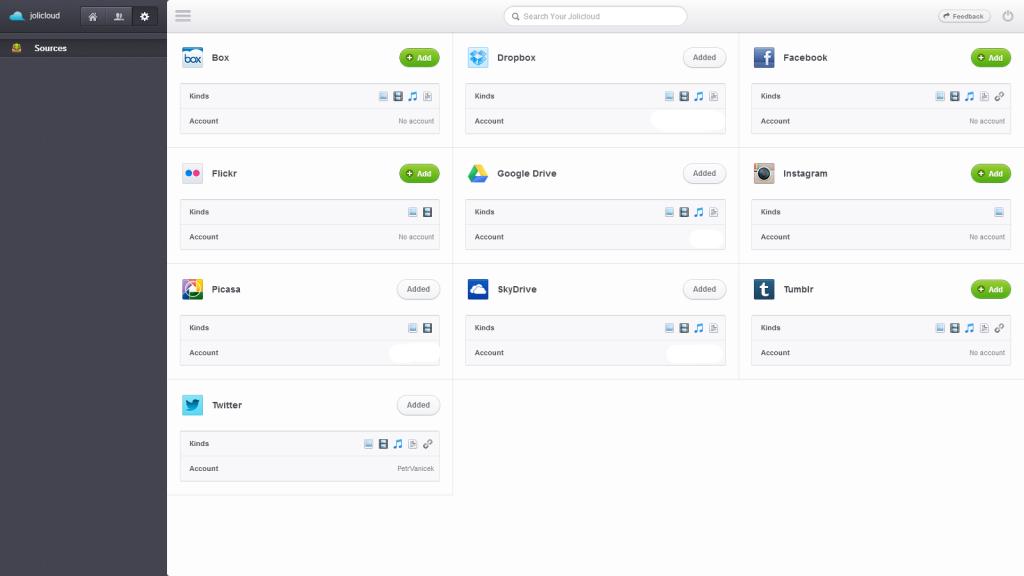Click the music kind icon for Box
Screen dimensions: 1024x576
tap(413, 96)
